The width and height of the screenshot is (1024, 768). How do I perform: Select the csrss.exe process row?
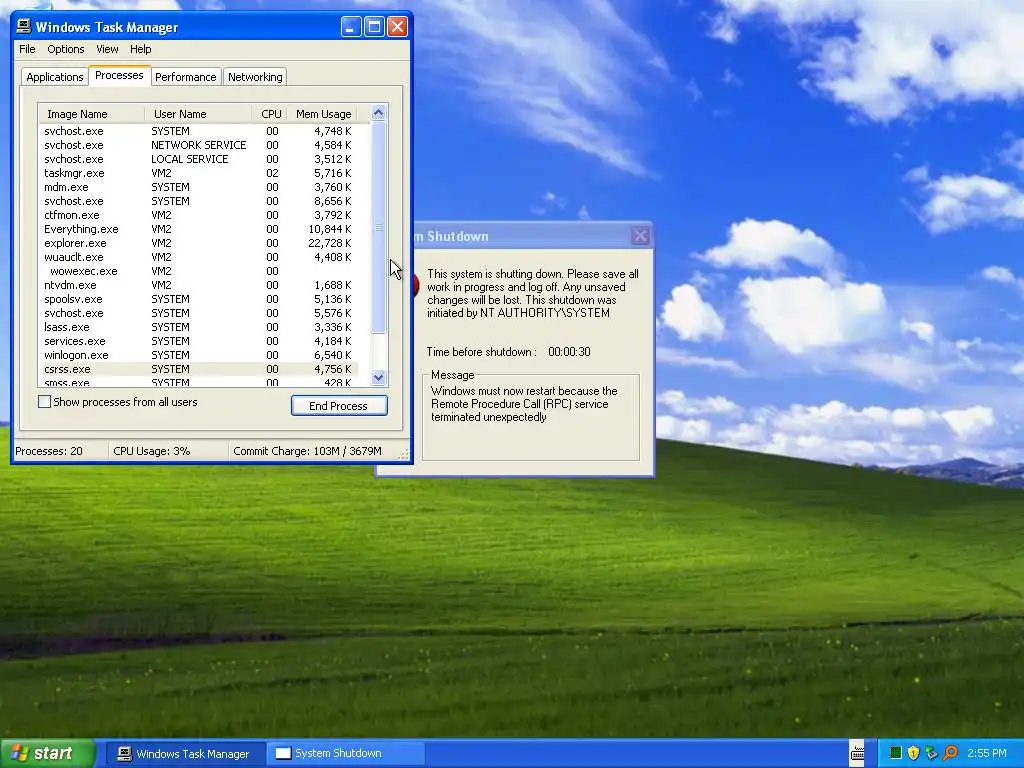click(198, 369)
